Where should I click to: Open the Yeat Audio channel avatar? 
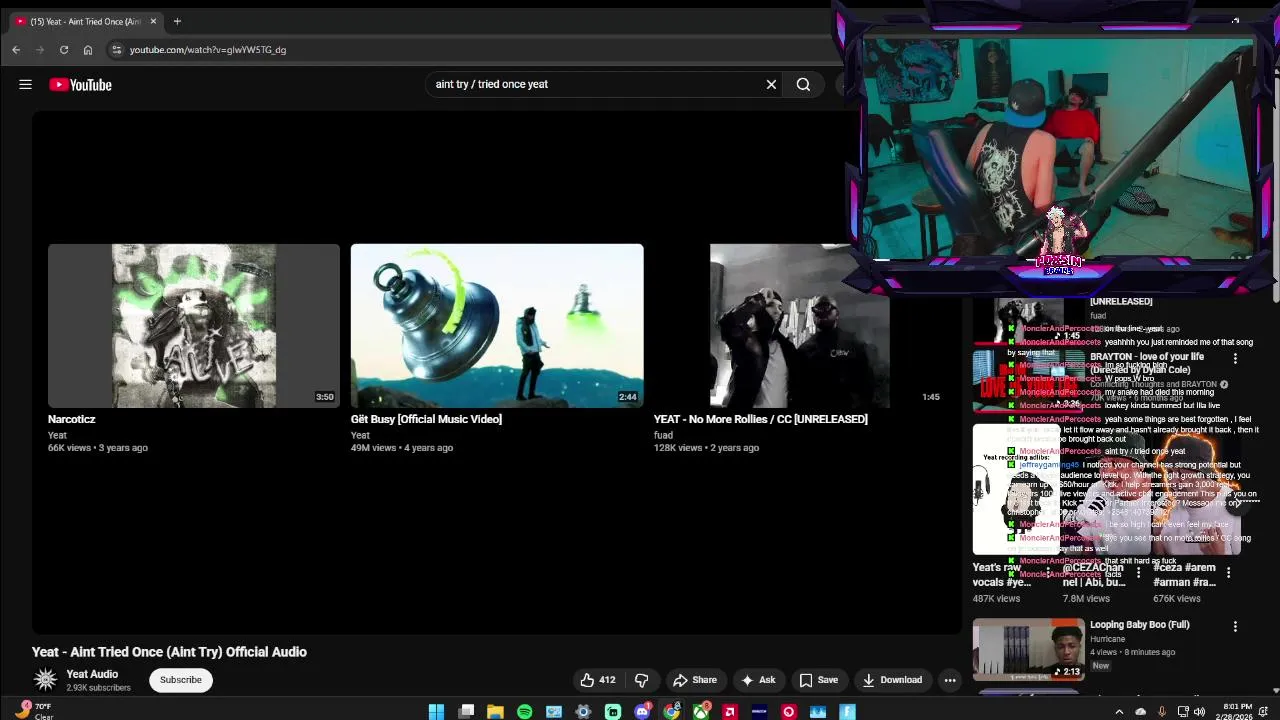click(45, 680)
